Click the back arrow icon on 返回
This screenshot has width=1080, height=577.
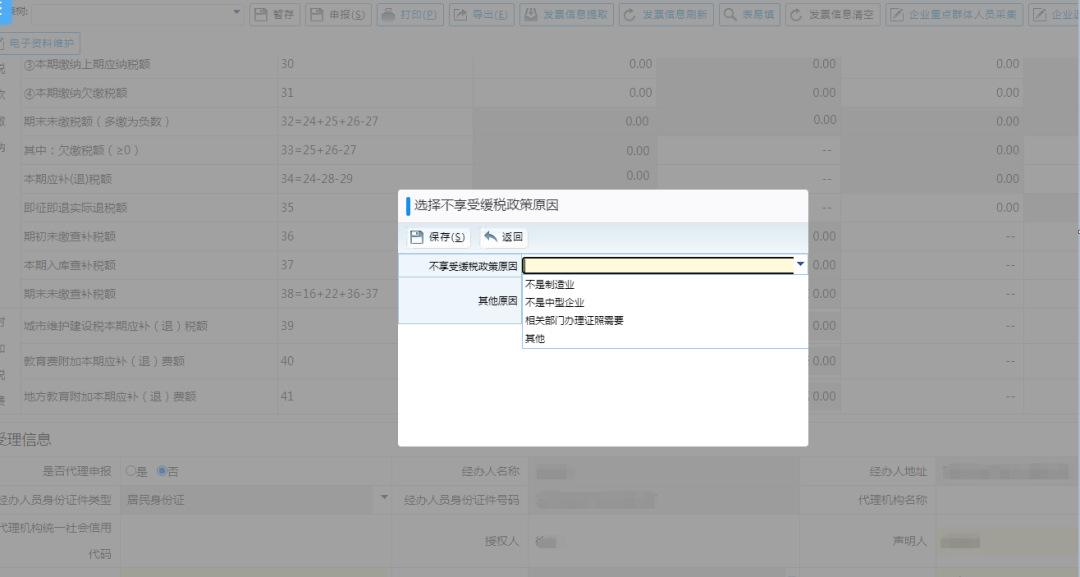click(490, 236)
